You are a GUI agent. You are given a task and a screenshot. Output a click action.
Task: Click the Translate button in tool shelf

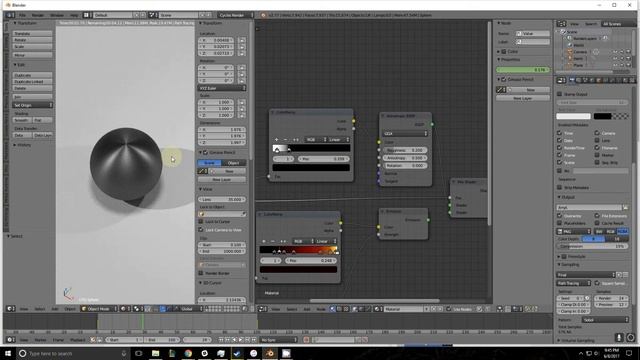tap(32, 33)
